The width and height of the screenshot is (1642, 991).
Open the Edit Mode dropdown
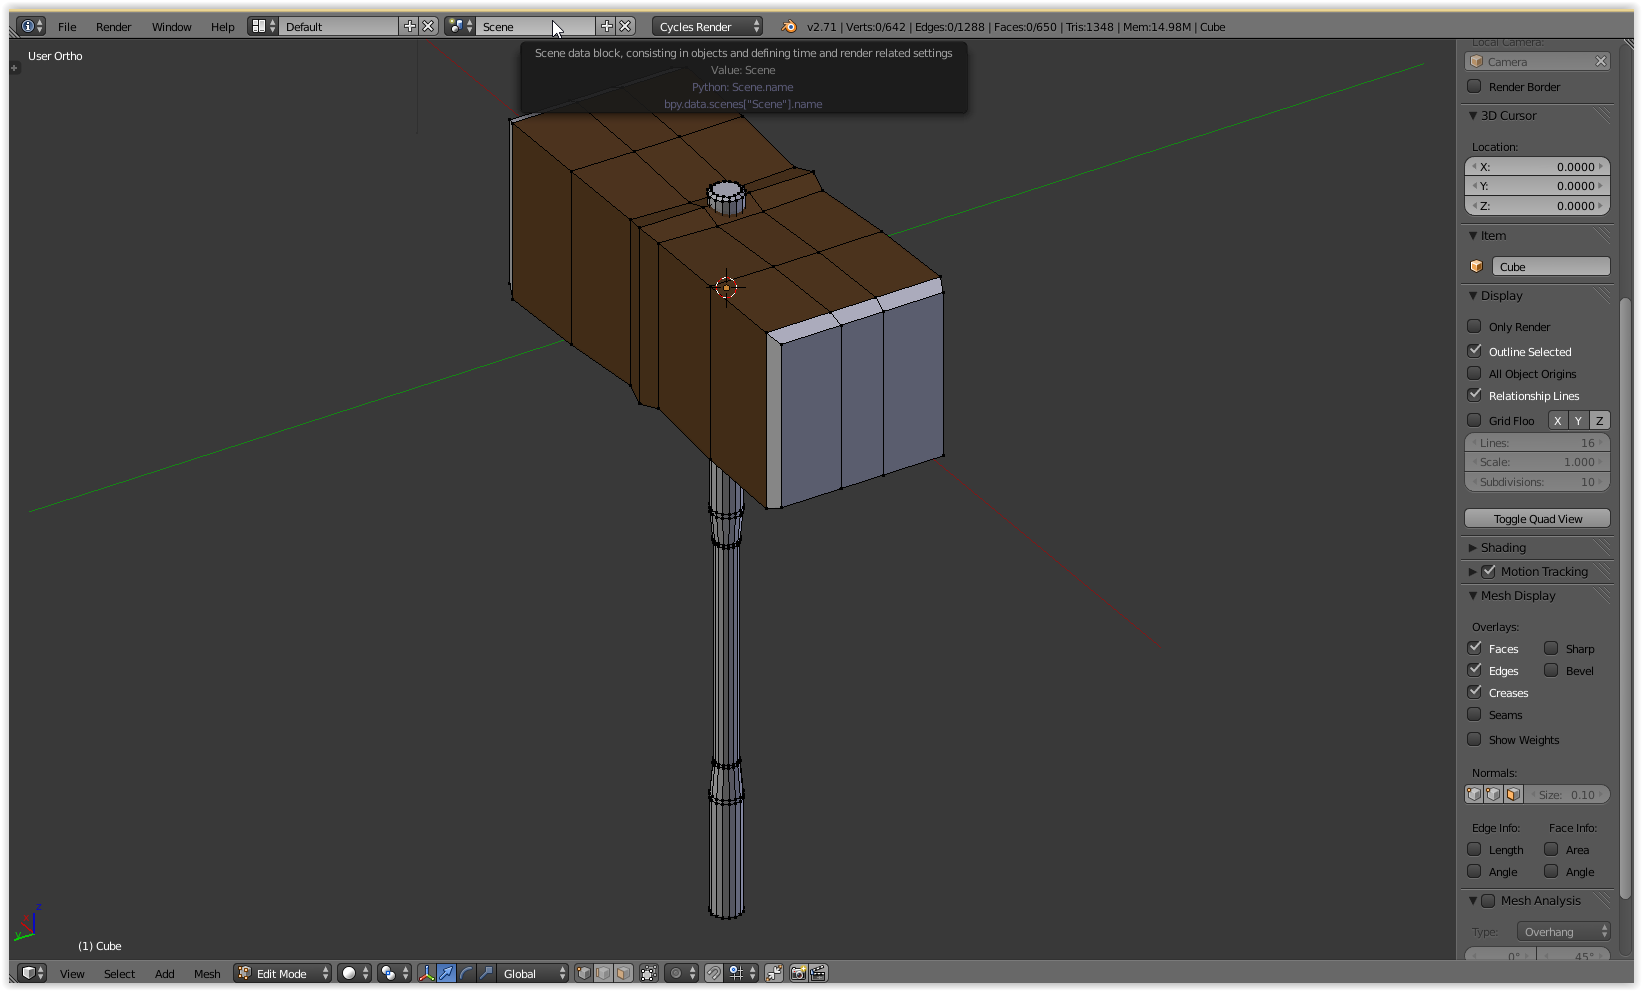(283, 973)
